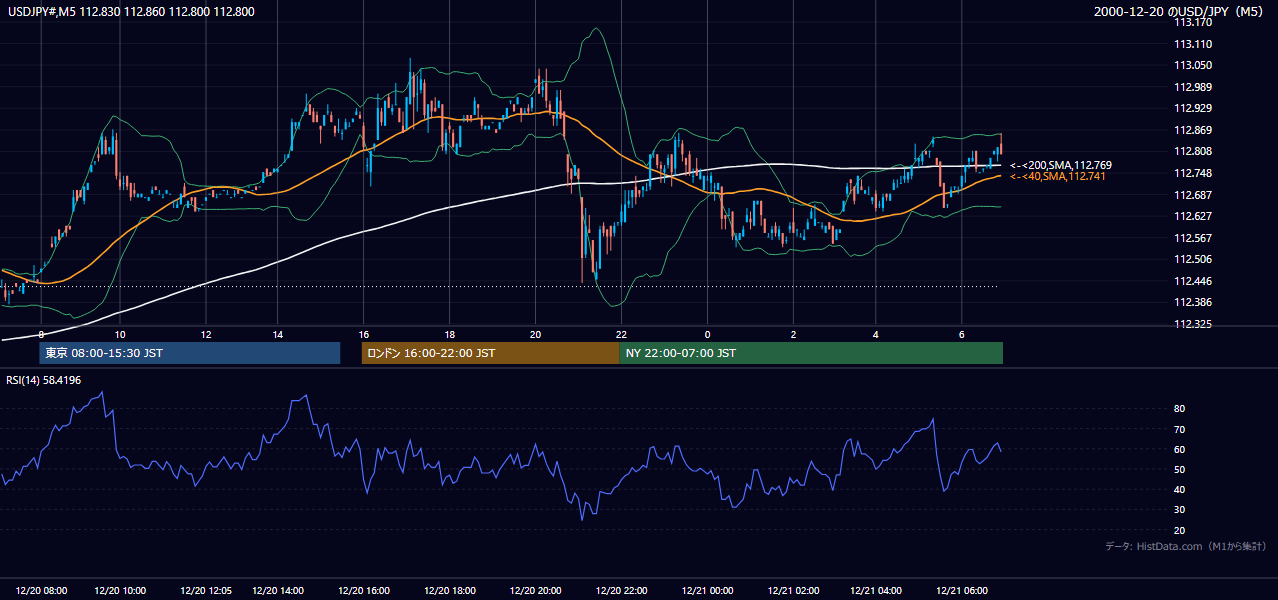Click RSI scale value 60
1278x600 pixels.
pyautogui.click(x=1180, y=449)
